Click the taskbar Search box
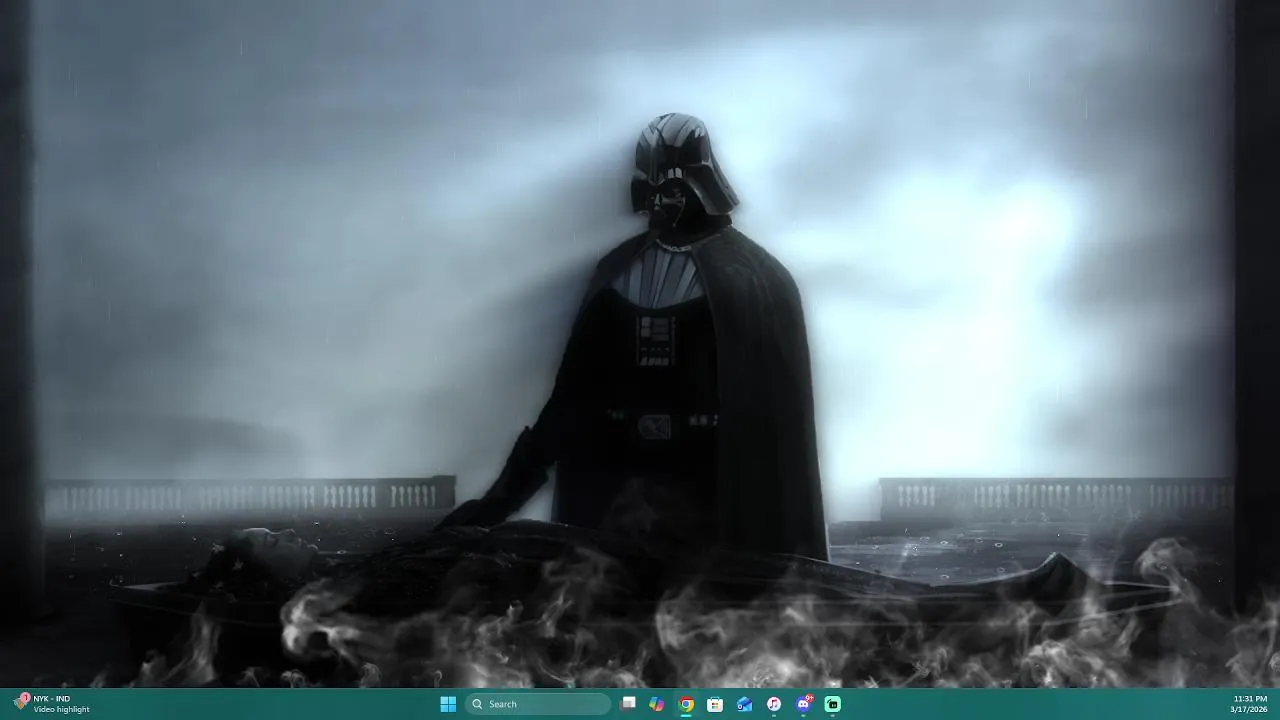This screenshot has width=1280, height=720. tap(539, 704)
